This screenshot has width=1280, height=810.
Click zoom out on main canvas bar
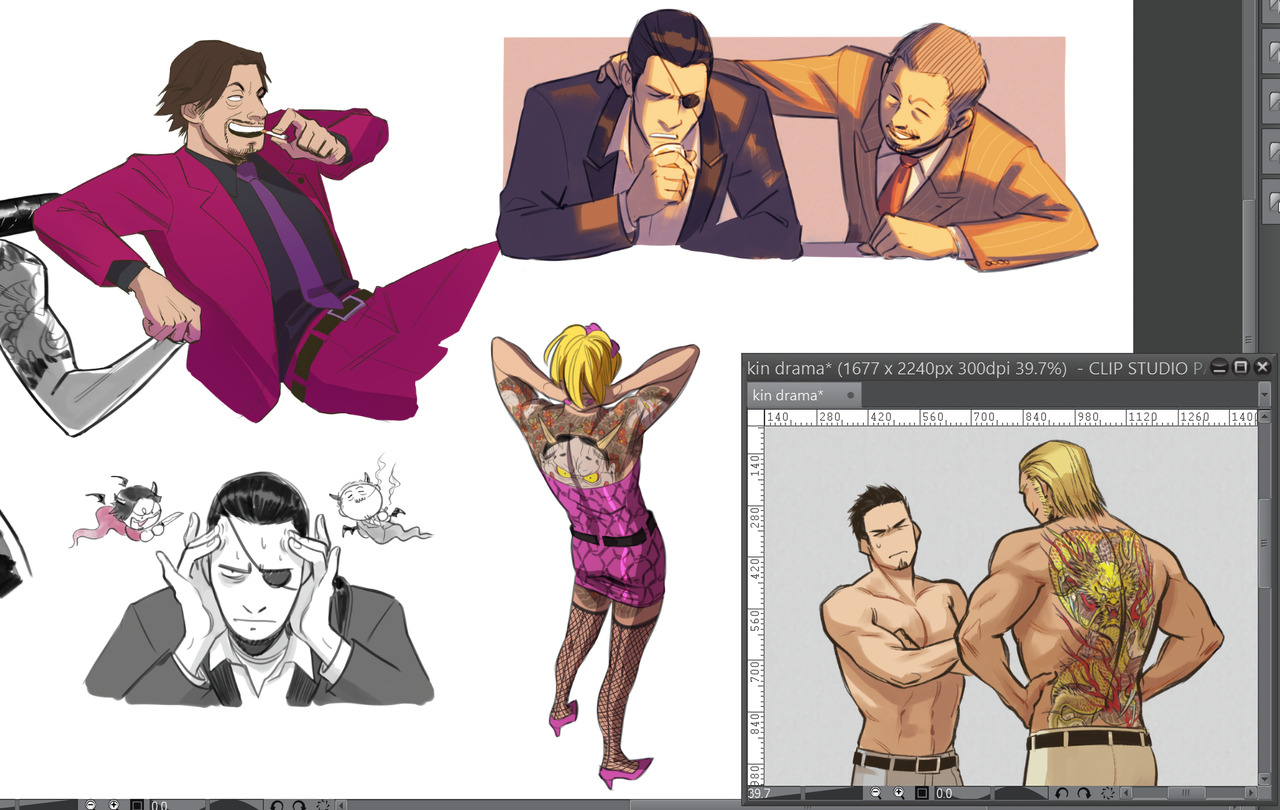point(91,804)
